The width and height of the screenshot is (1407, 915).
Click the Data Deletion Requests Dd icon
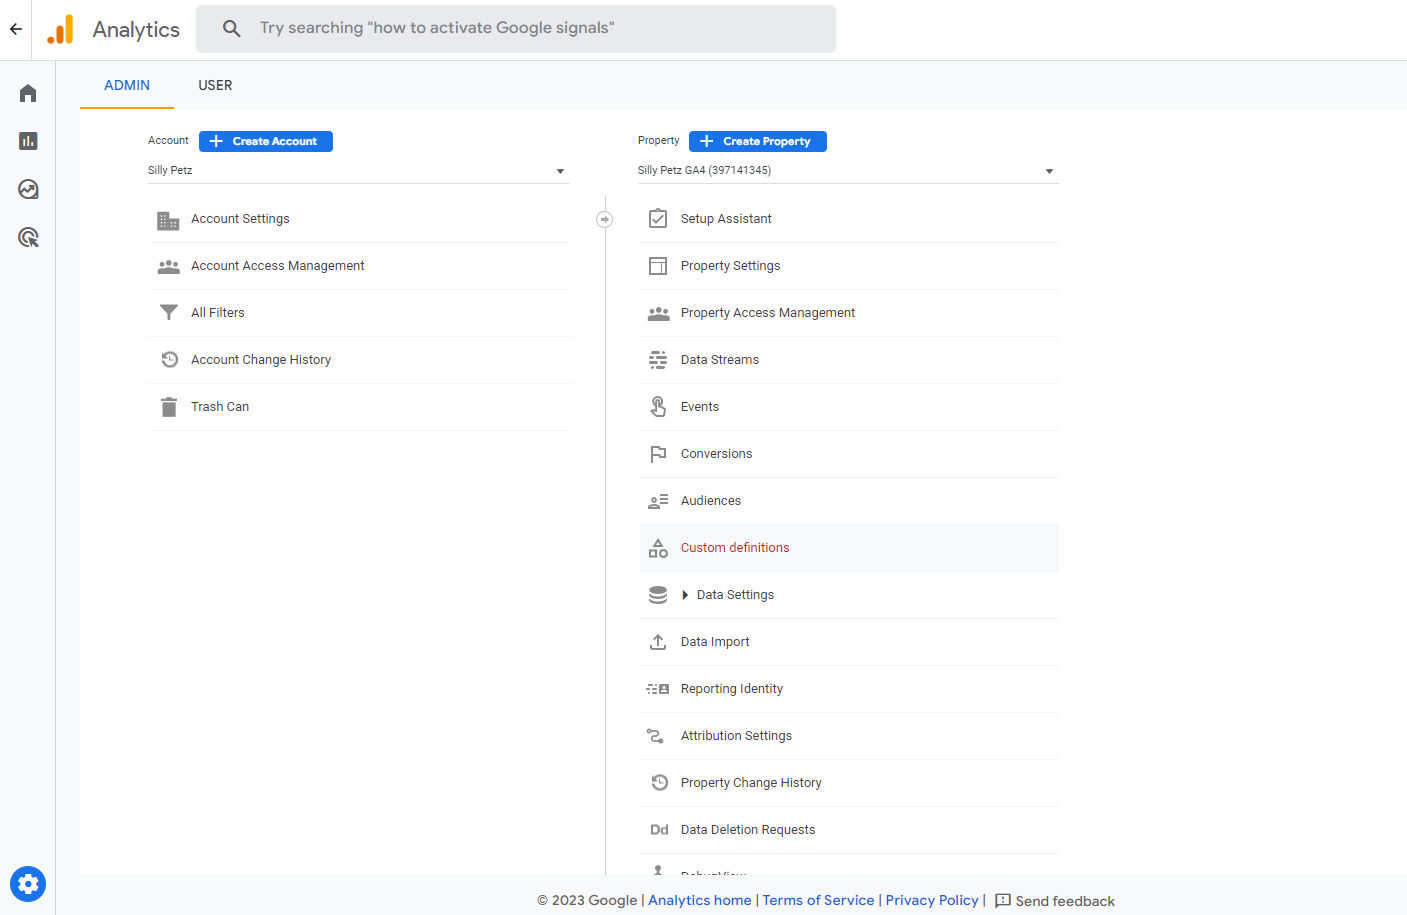659,830
